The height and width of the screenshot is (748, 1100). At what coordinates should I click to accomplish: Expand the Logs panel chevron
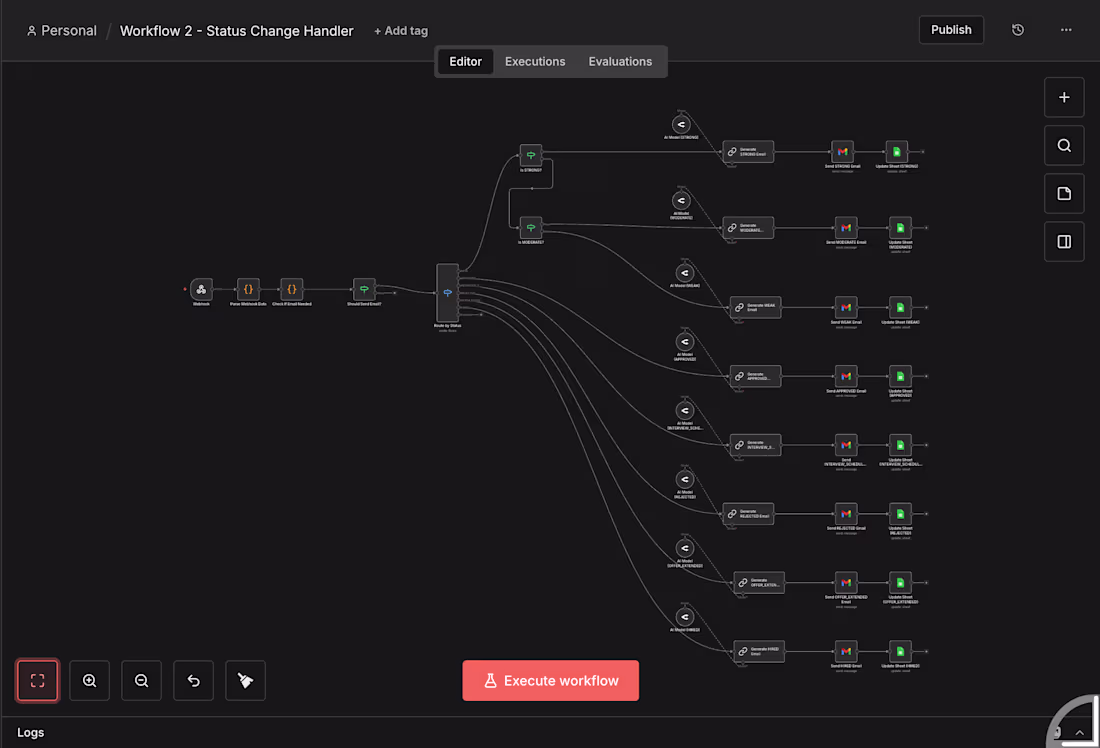[1081, 732]
